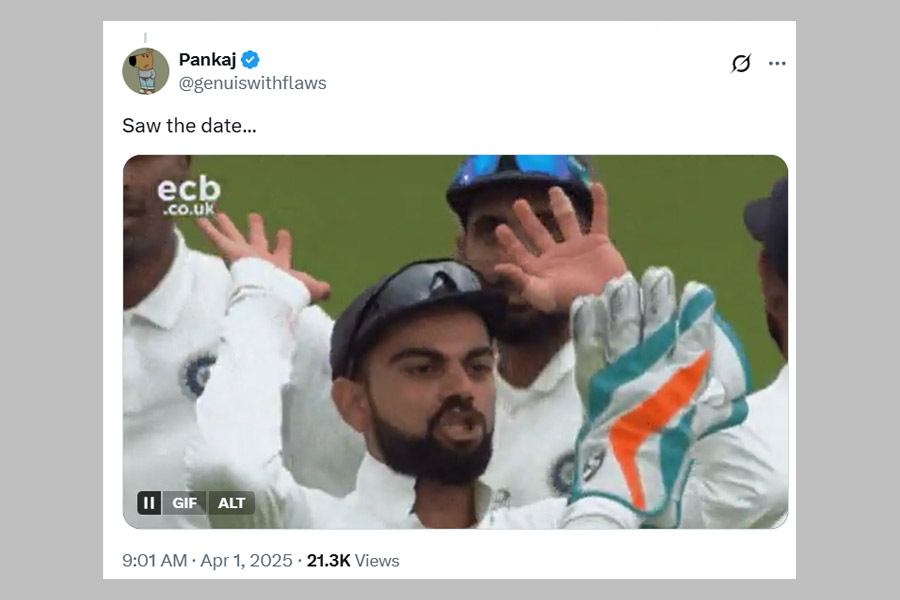Open the 9:01 AM timestamp link
Image resolution: width=900 pixels, height=600 pixels.
[154, 561]
